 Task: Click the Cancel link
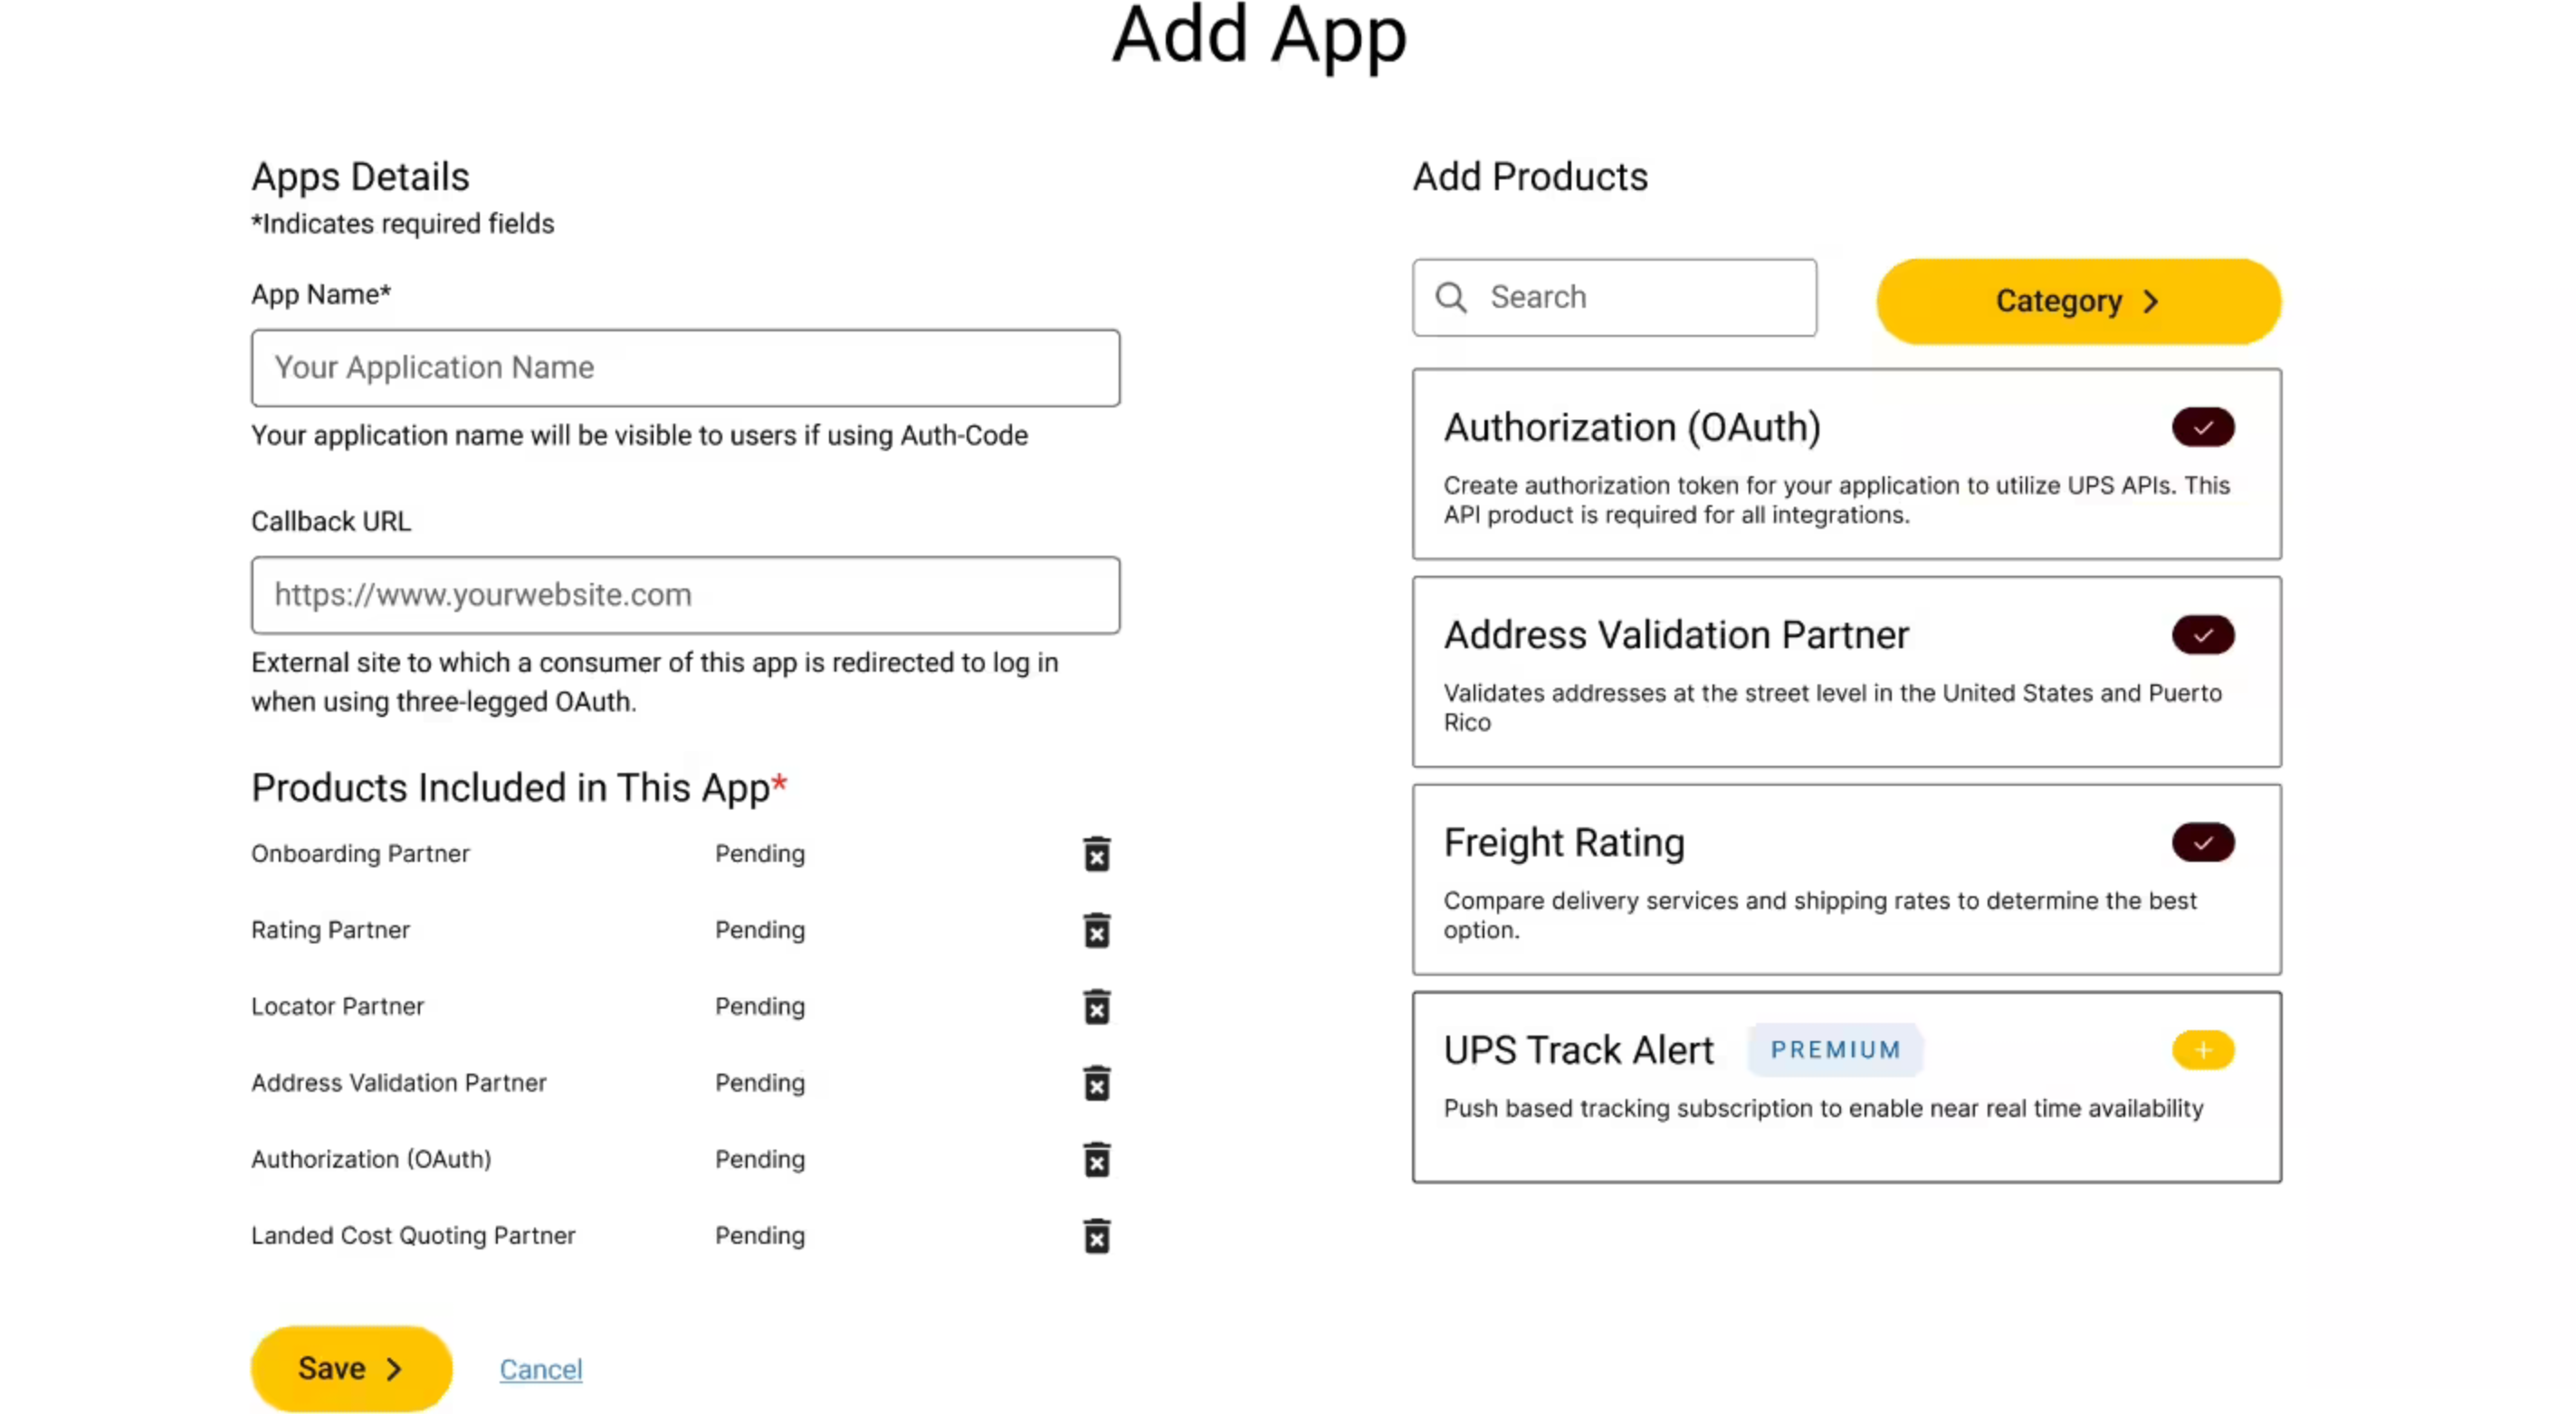point(540,1369)
